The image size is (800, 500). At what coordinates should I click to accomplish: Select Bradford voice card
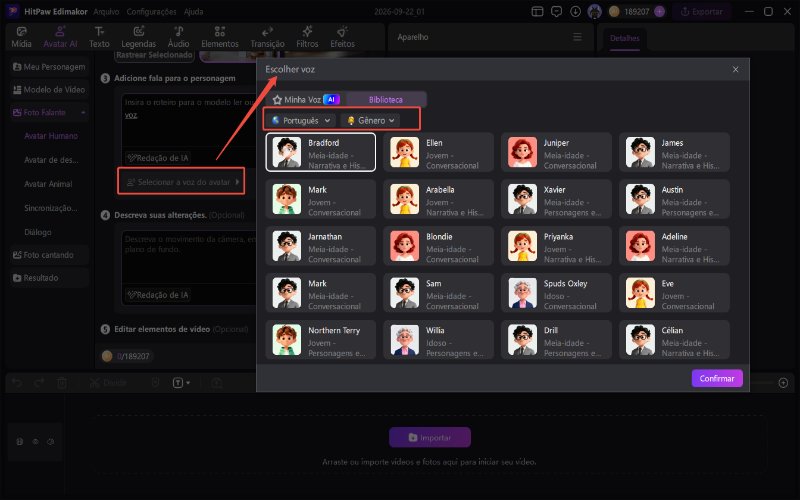pyautogui.click(x=320, y=152)
